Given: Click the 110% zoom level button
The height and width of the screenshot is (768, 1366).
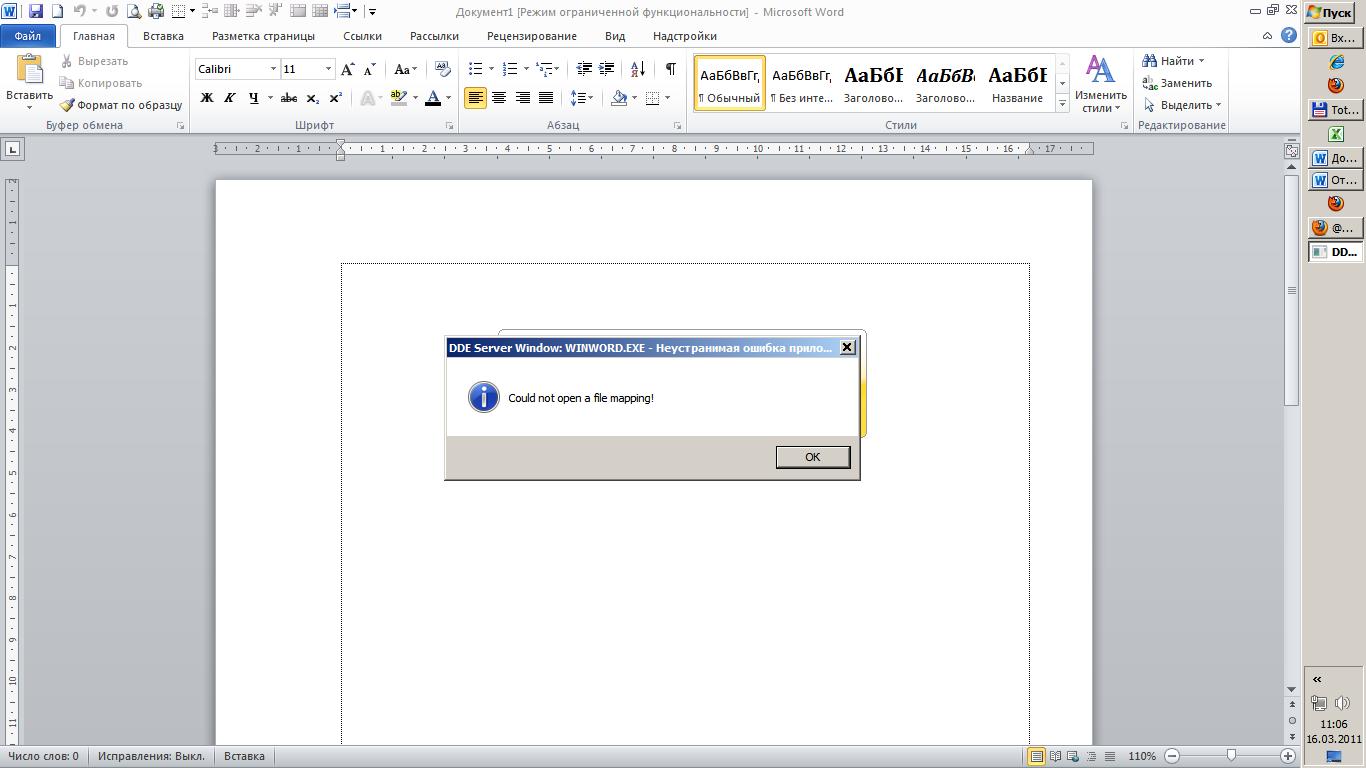Looking at the screenshot, I should (x=1142, y=756).
